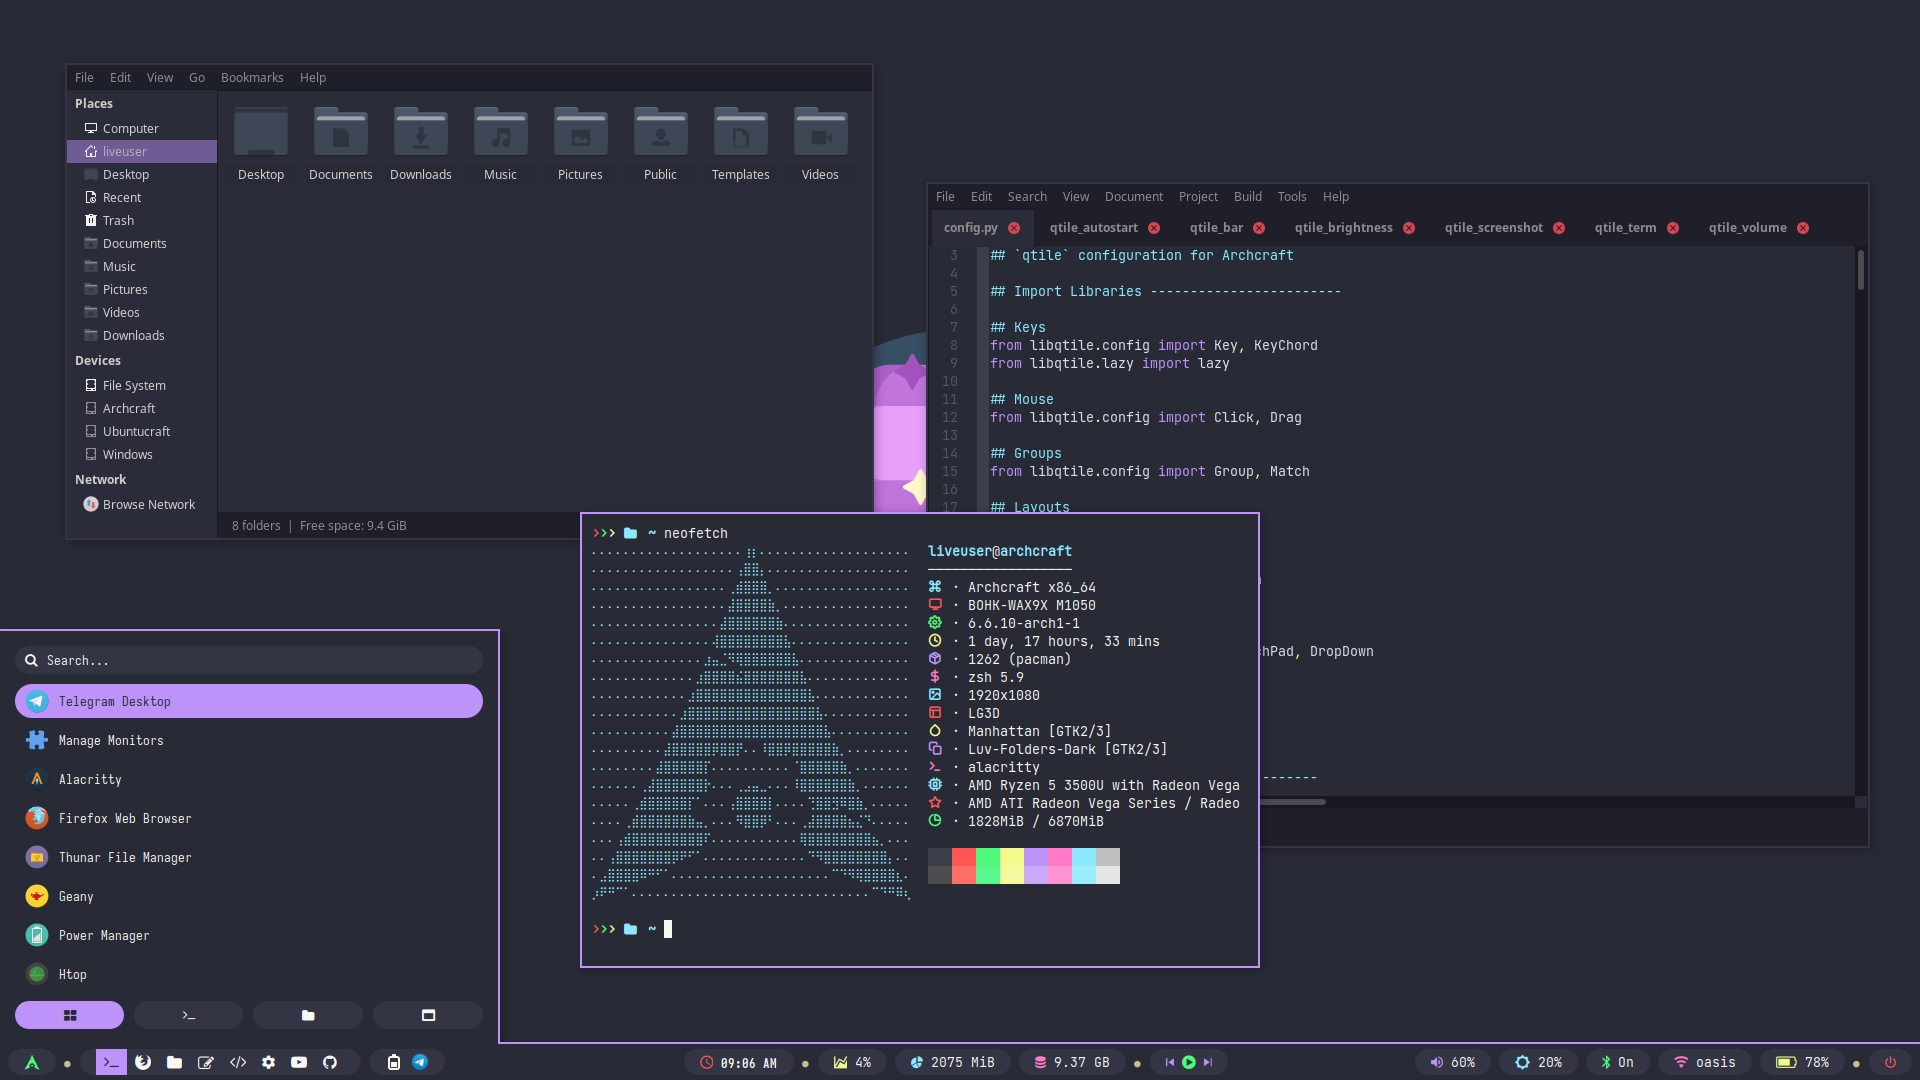Select Geany in the launcher list
1920x1080 pixels.
click(x=76, y=896)
